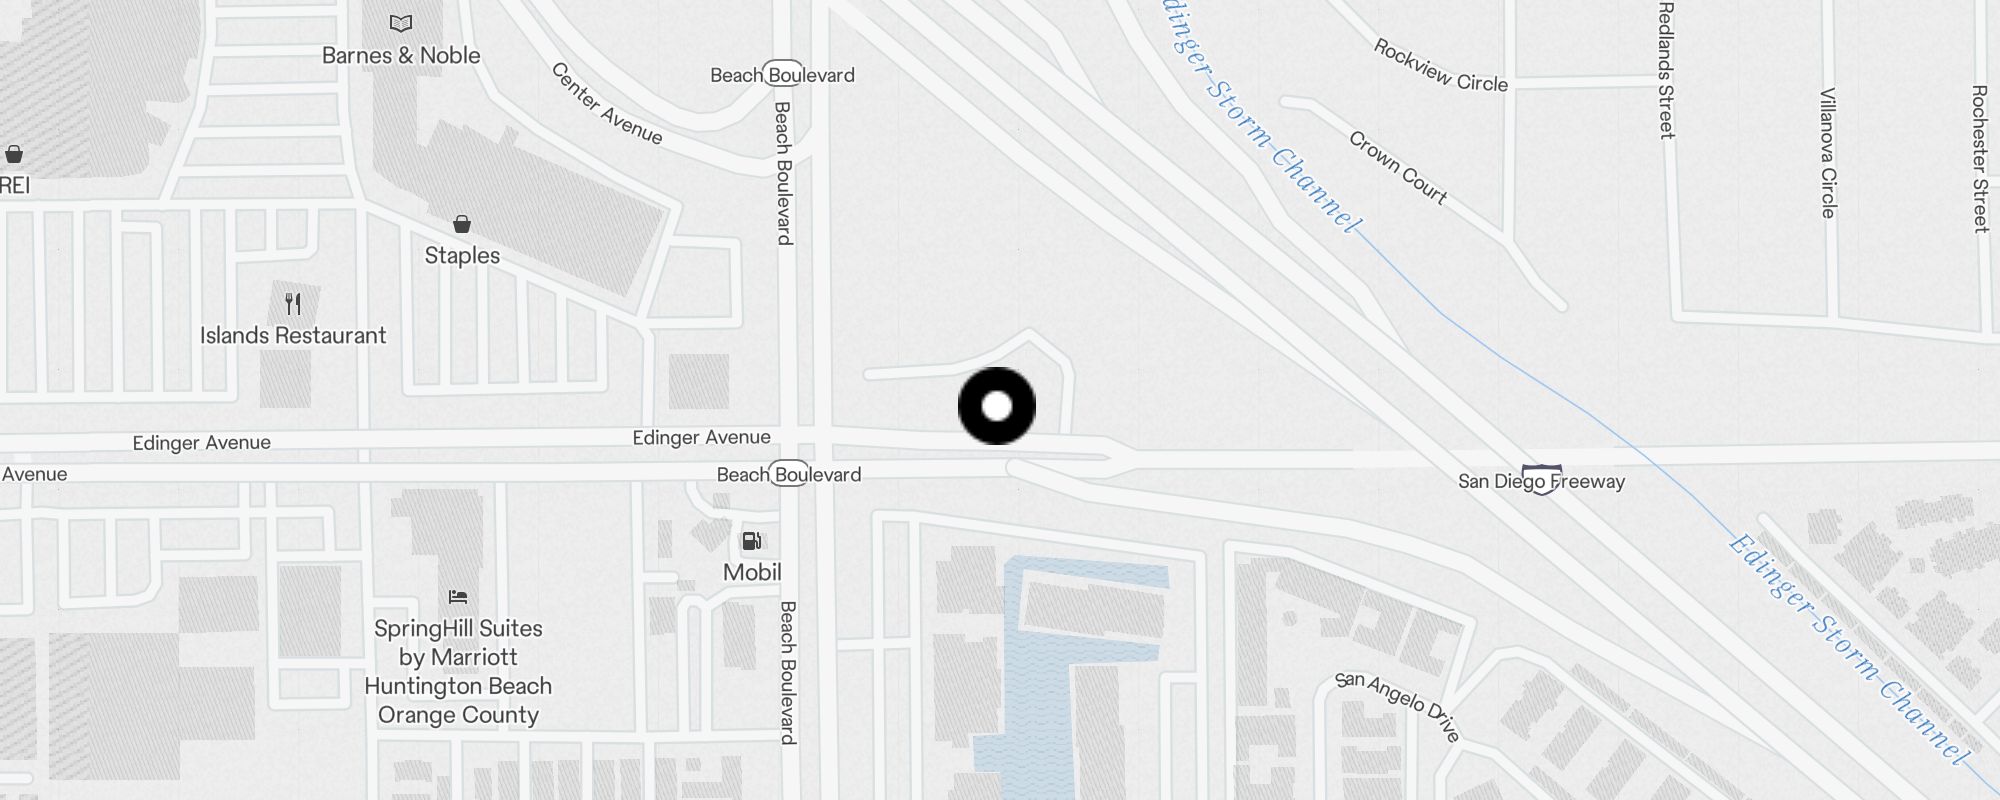Viewport: 2000px width, 800px height.
Task: Click the SpringHill Suites by Marriott label
Action: 458,672
